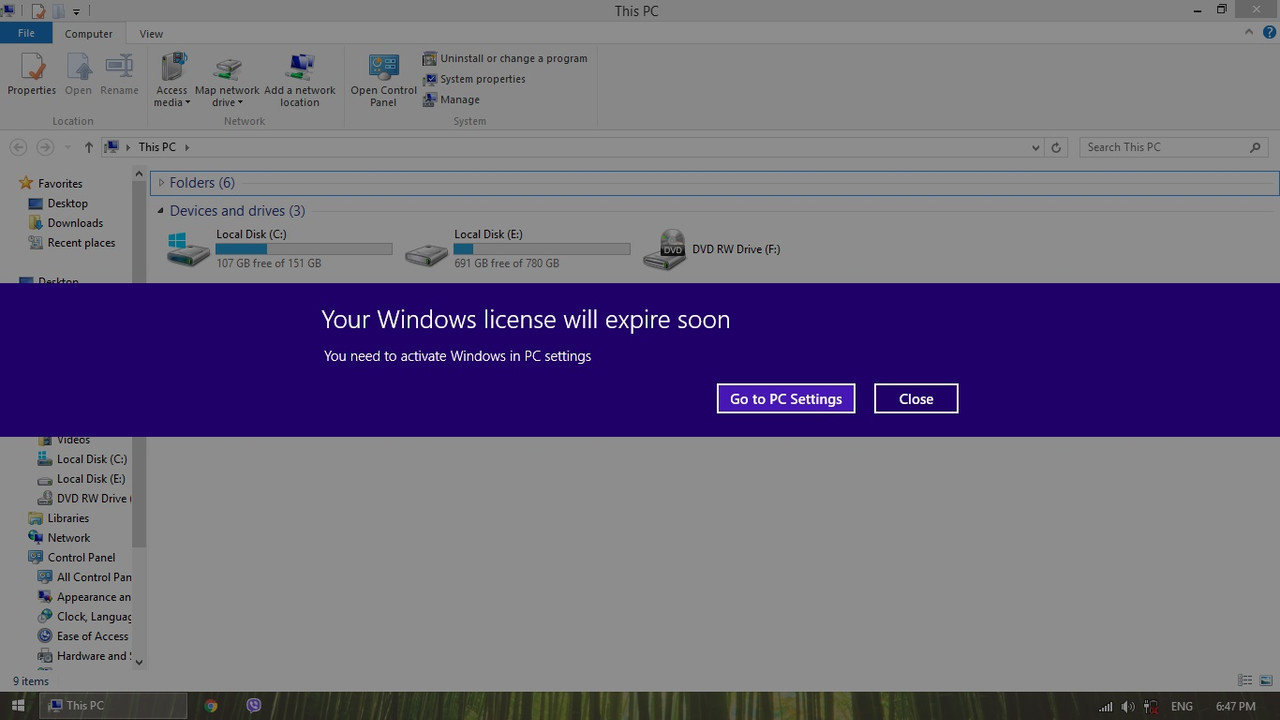The height and width of the screenshot is (720, 1280).
Task: Switch to the Computer ribbon tab
Action: [89, 33]
